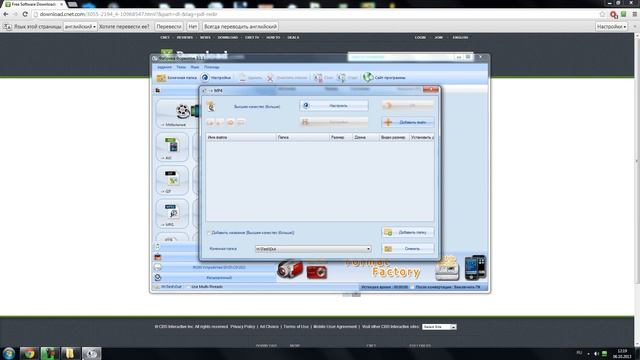
Task: Select the '-> 3GP' format icon in sidebar
Action: pos(172,180)
